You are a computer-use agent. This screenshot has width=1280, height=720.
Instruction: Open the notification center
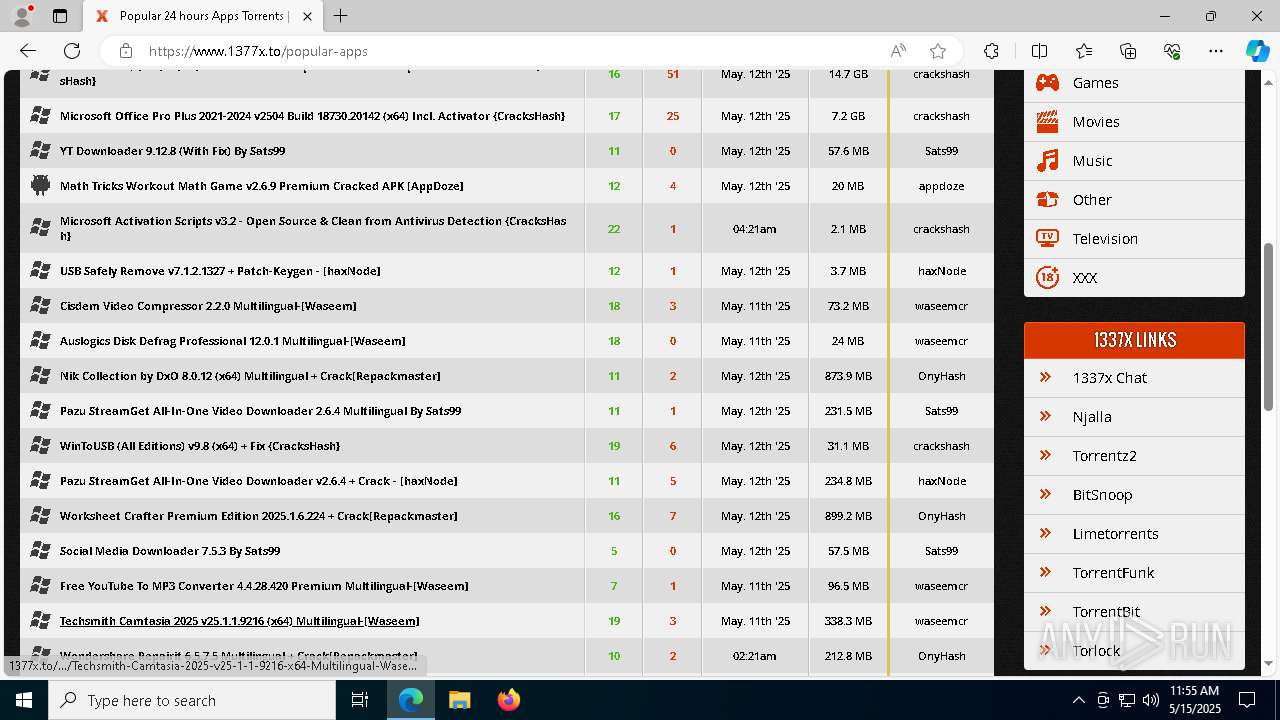1247,700
